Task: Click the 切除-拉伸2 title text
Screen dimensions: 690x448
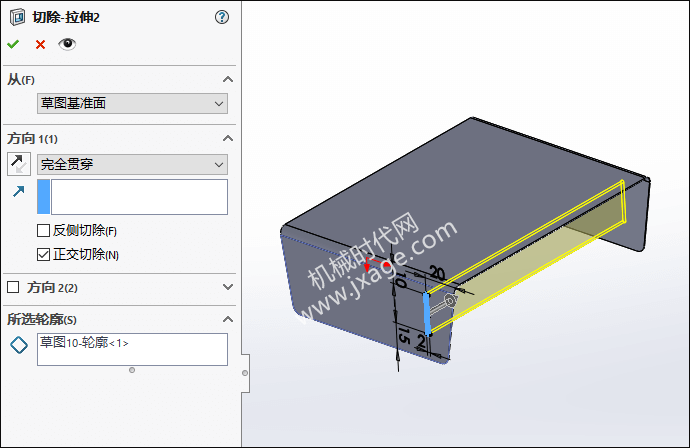Action: click(x=66, y=18)
